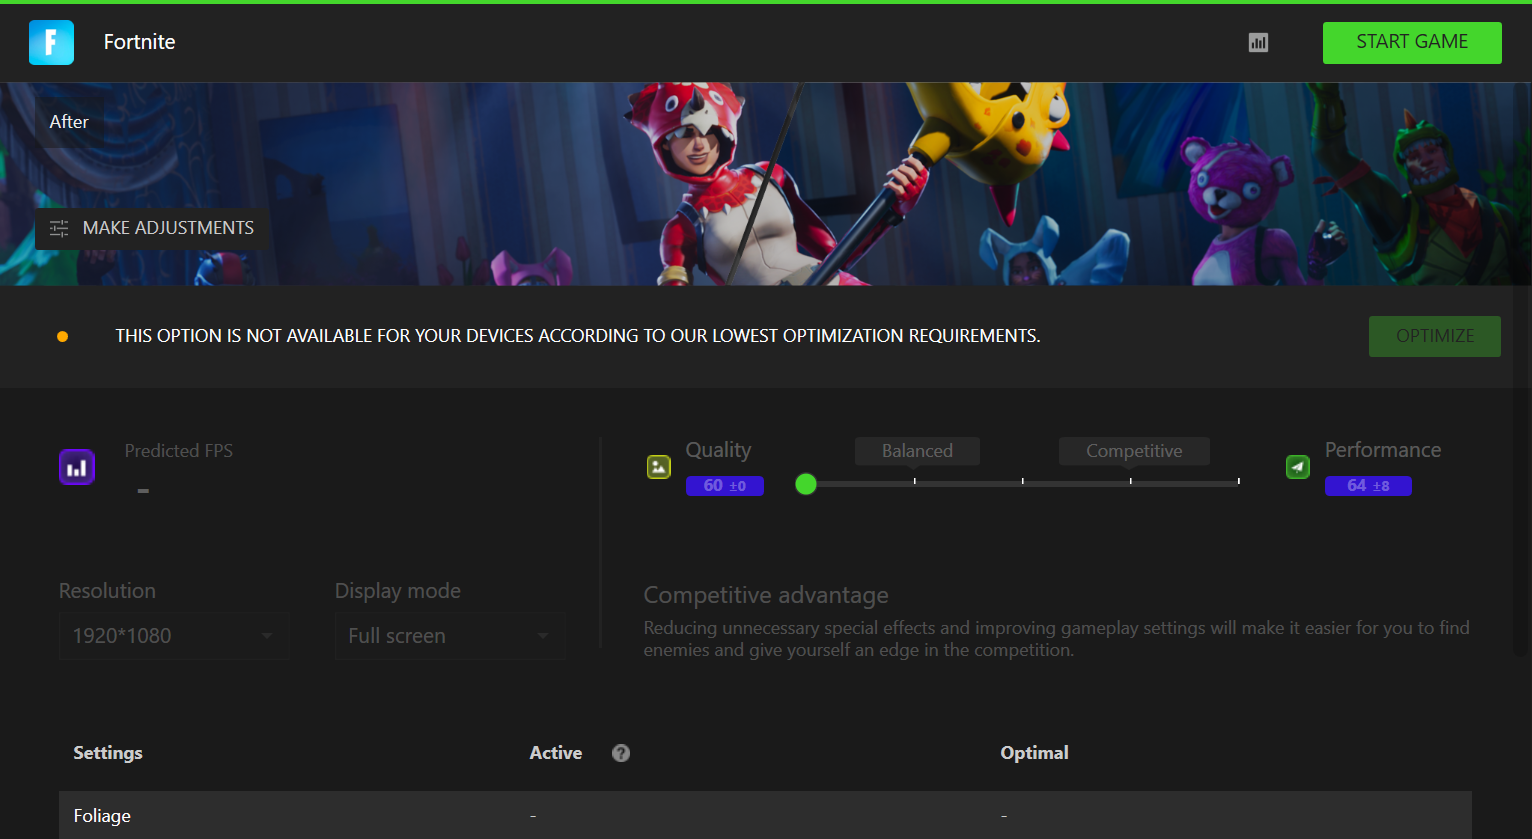Image resolution: width=1532 pixels, height=839 pixels.
Task: Select the Foliage settings row
Action: [765, 816]
